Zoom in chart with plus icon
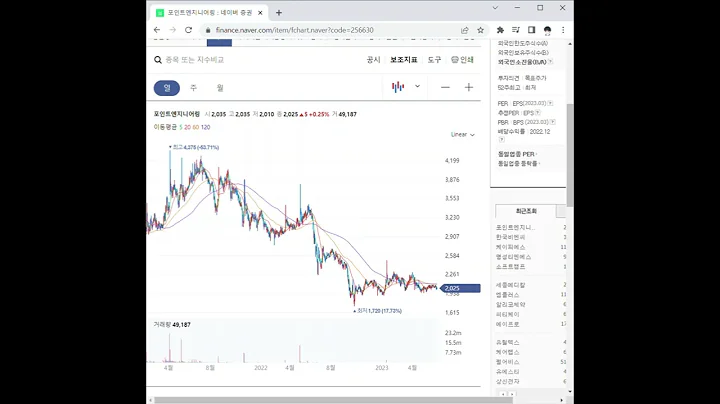 pos(468,87)
